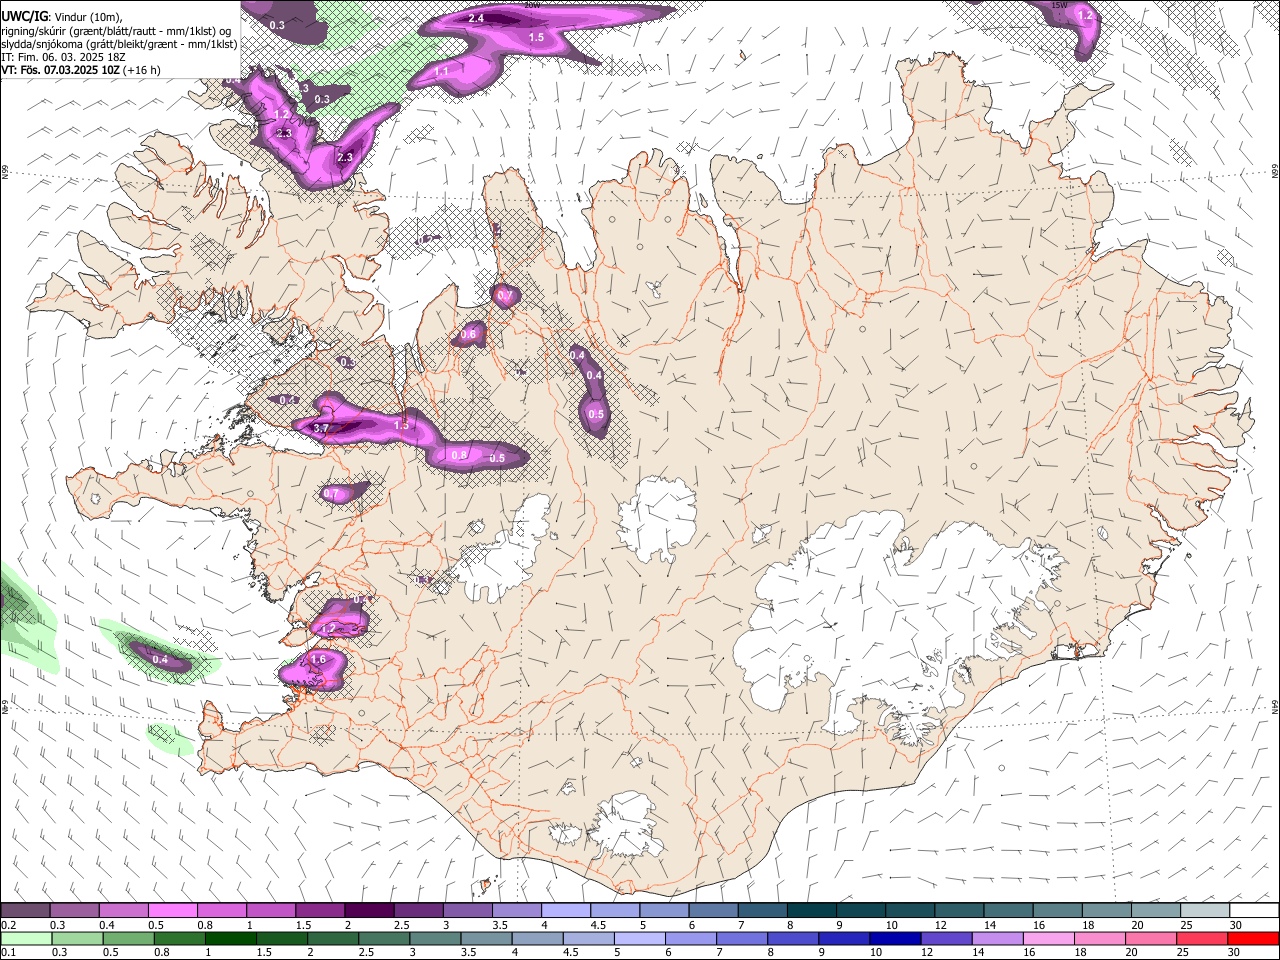The height and width of the screenshot is (960, 1280).
Task: Click the 1.6 snowfall value on the map
Action: click(319, 660)
